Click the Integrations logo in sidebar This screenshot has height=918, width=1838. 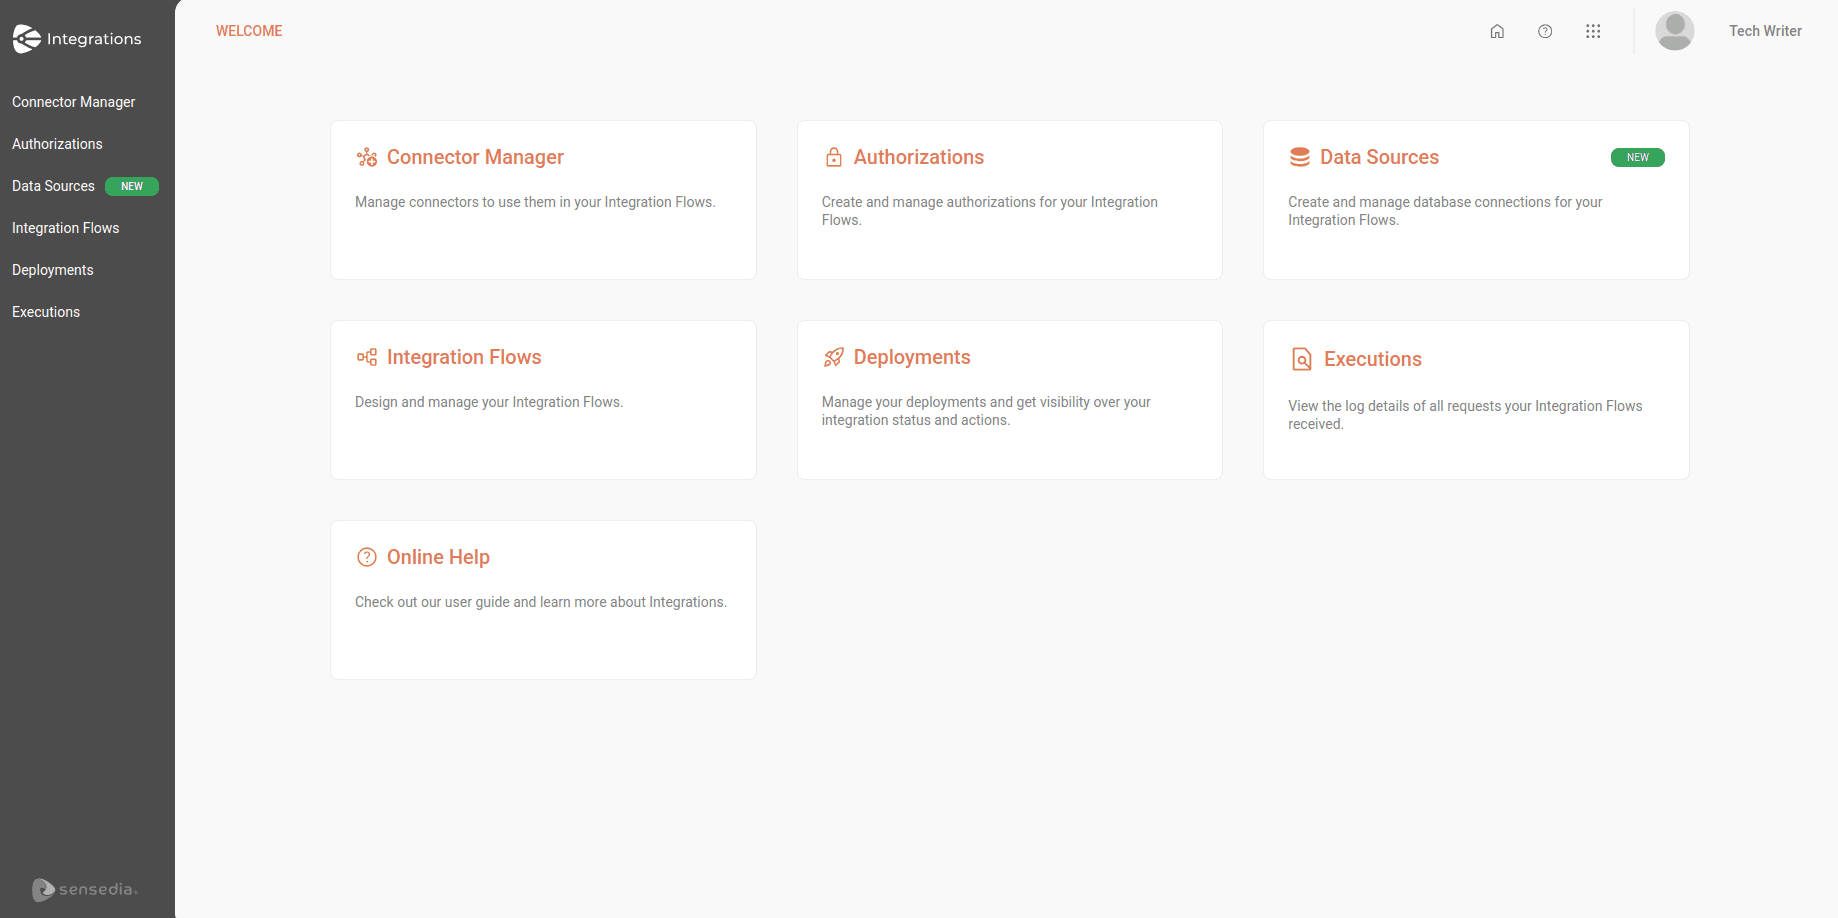click(77, 39)
